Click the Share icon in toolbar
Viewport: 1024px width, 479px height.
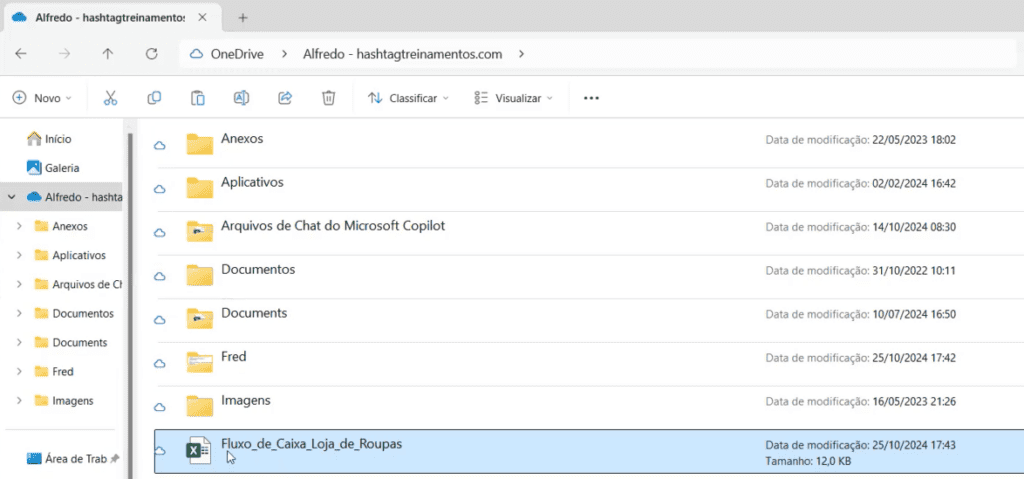[x=285, y=98]
